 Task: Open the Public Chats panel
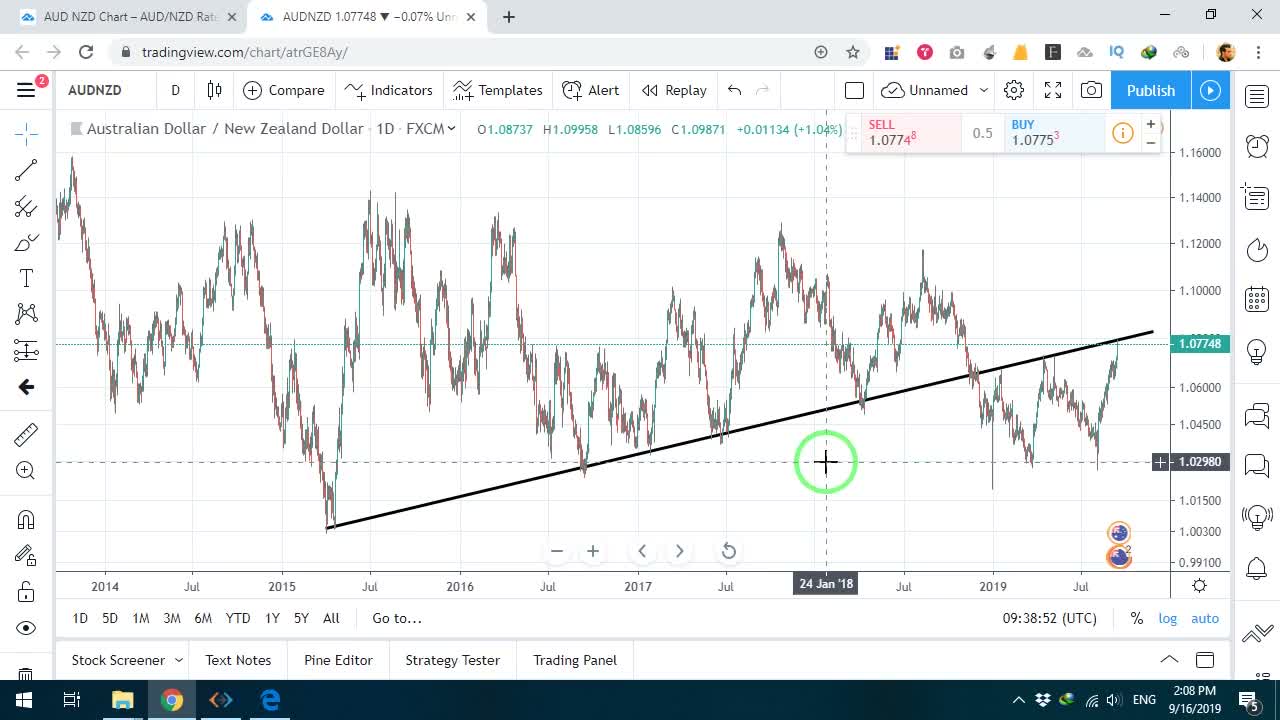click(1257, 415)
